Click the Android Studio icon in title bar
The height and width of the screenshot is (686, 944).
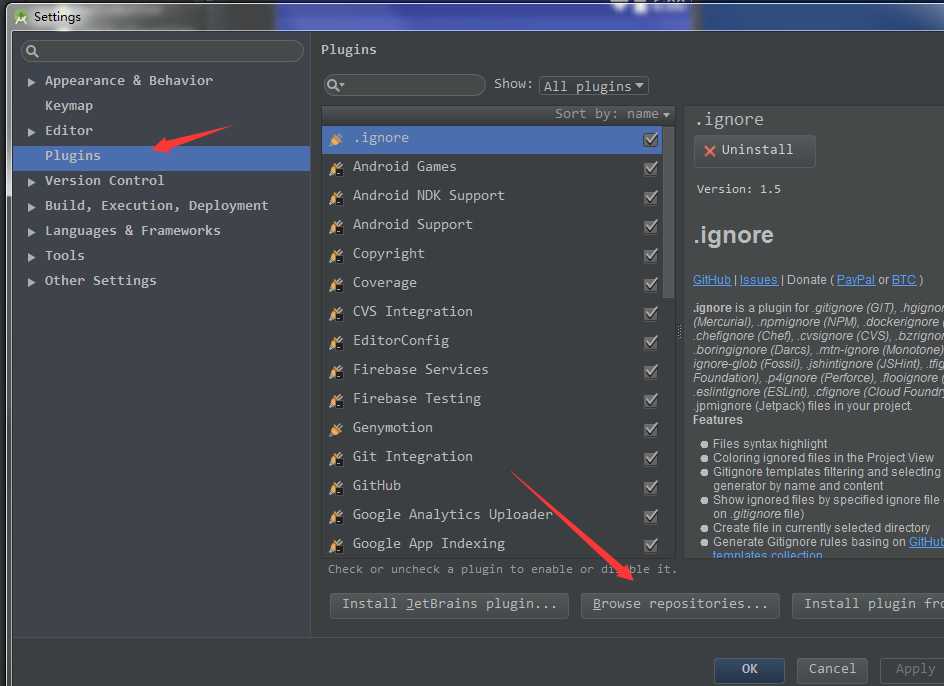21,17
